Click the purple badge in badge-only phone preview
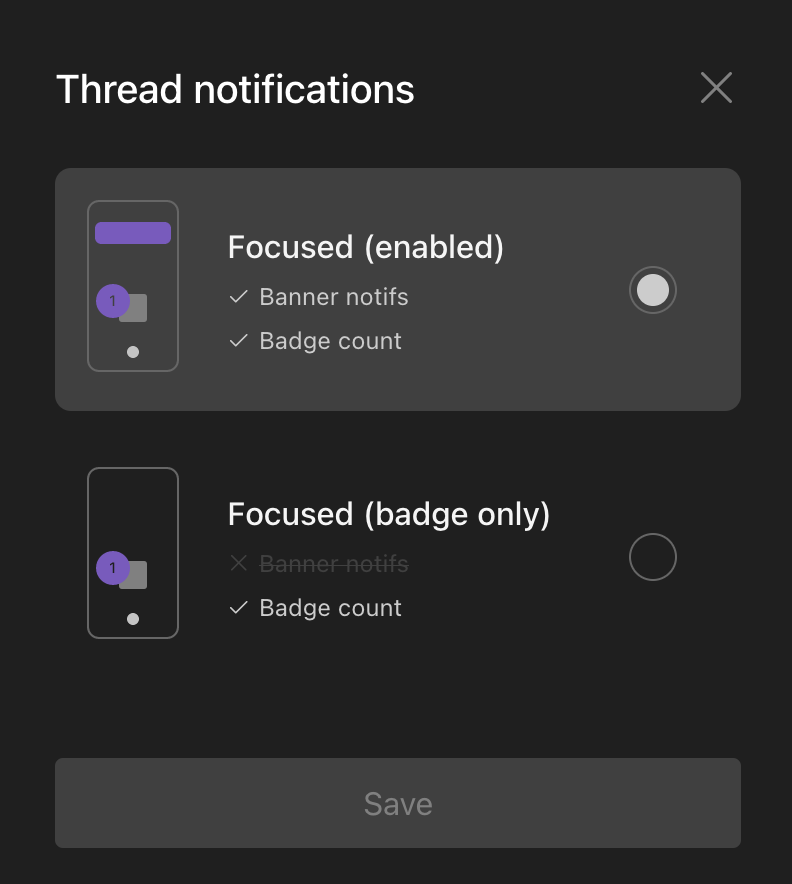 pyautogui.click(x=112, y=568)
